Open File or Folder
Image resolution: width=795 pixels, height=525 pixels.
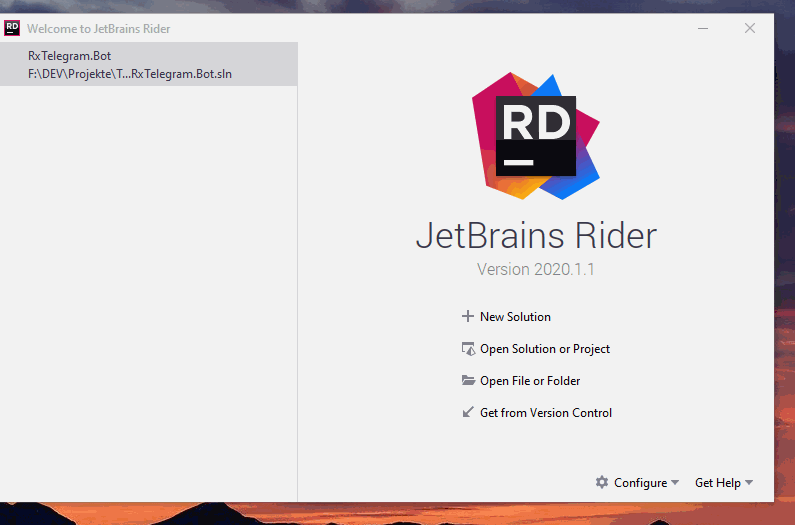530,381
